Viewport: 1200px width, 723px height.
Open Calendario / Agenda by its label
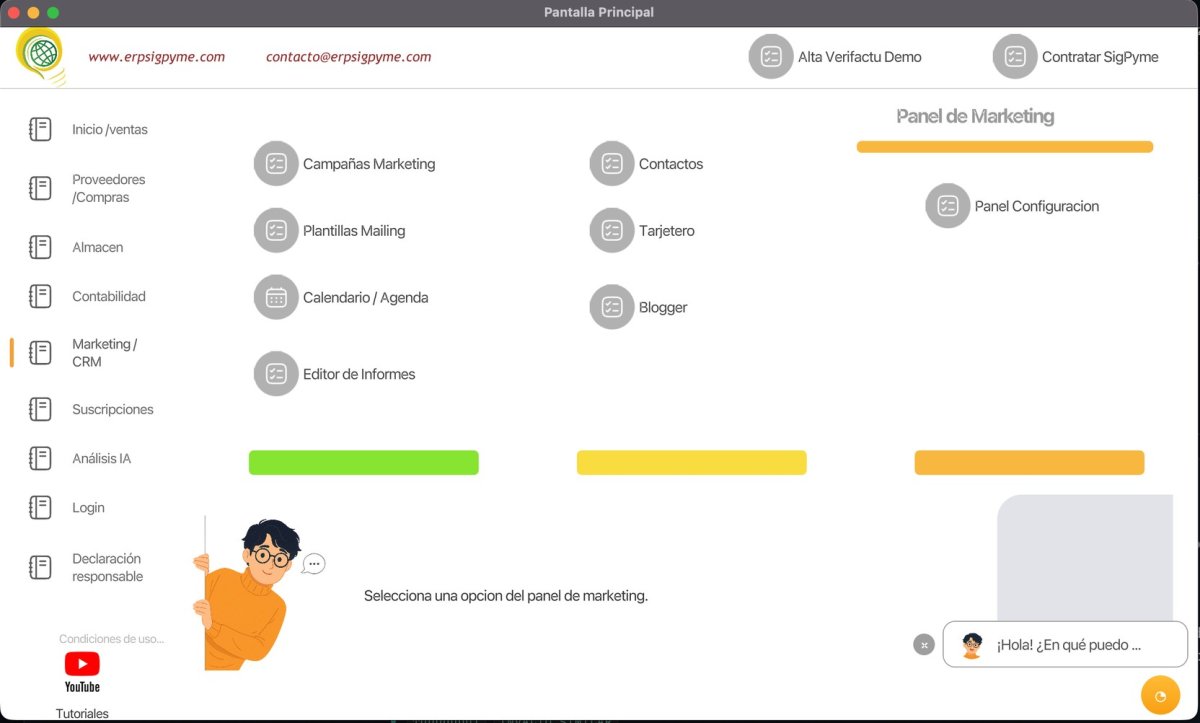[366, 298]
